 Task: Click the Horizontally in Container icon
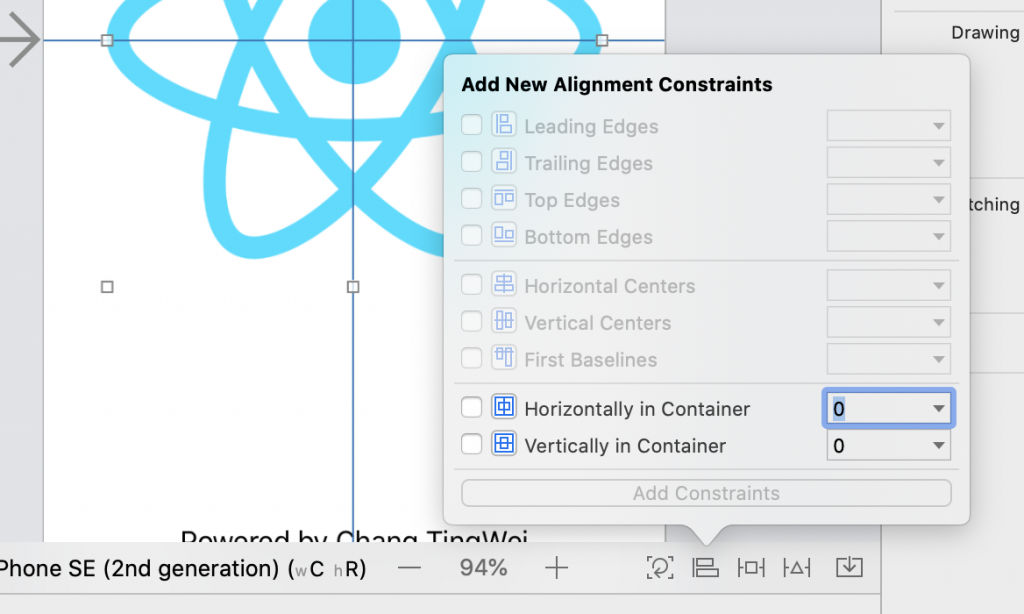tap(504, 407)
